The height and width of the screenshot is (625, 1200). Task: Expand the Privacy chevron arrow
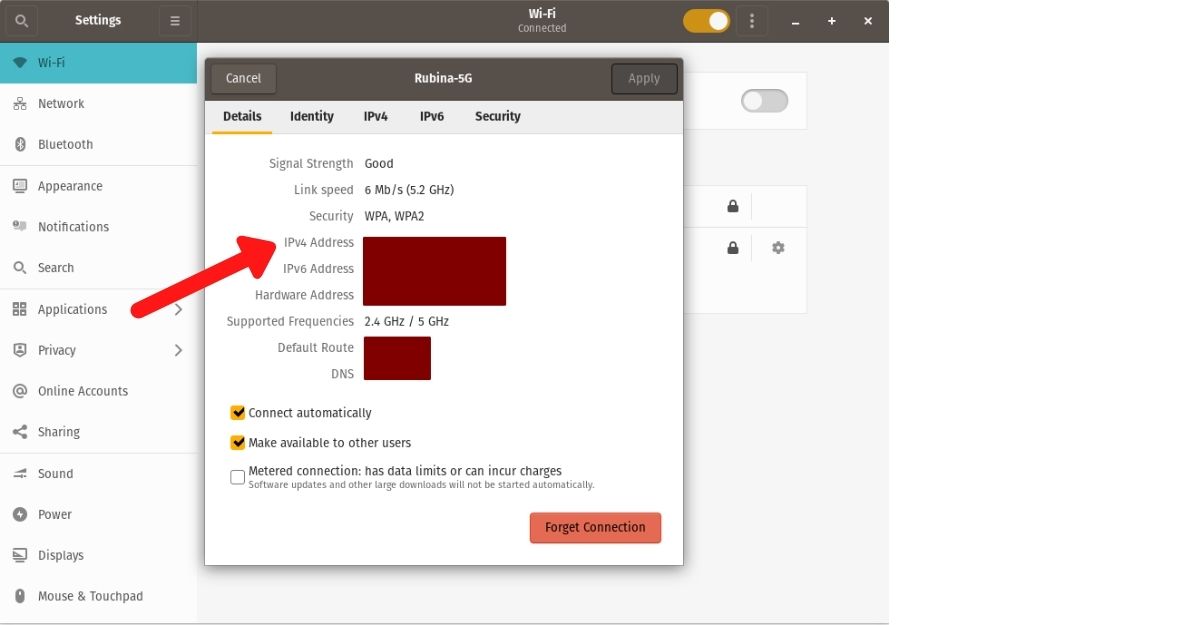pyautogui.click(x=178, y=350)
